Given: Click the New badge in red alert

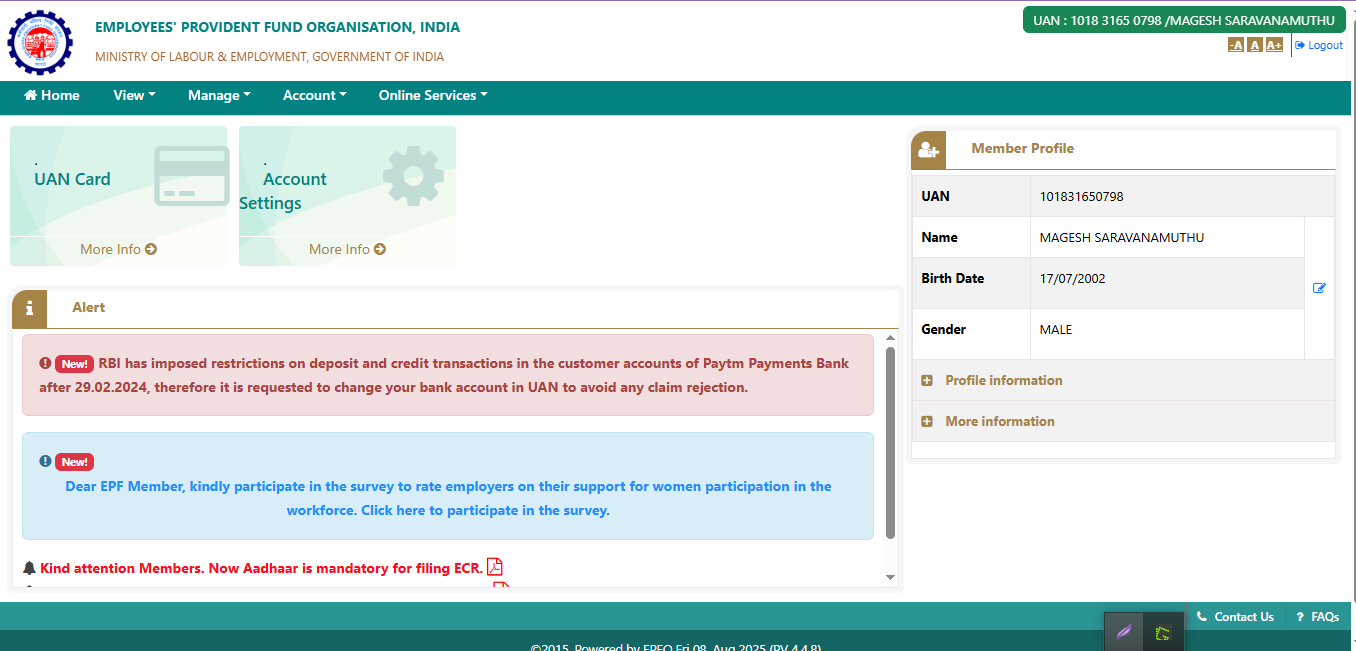Looking at the screenshot, I should (74, 364).
